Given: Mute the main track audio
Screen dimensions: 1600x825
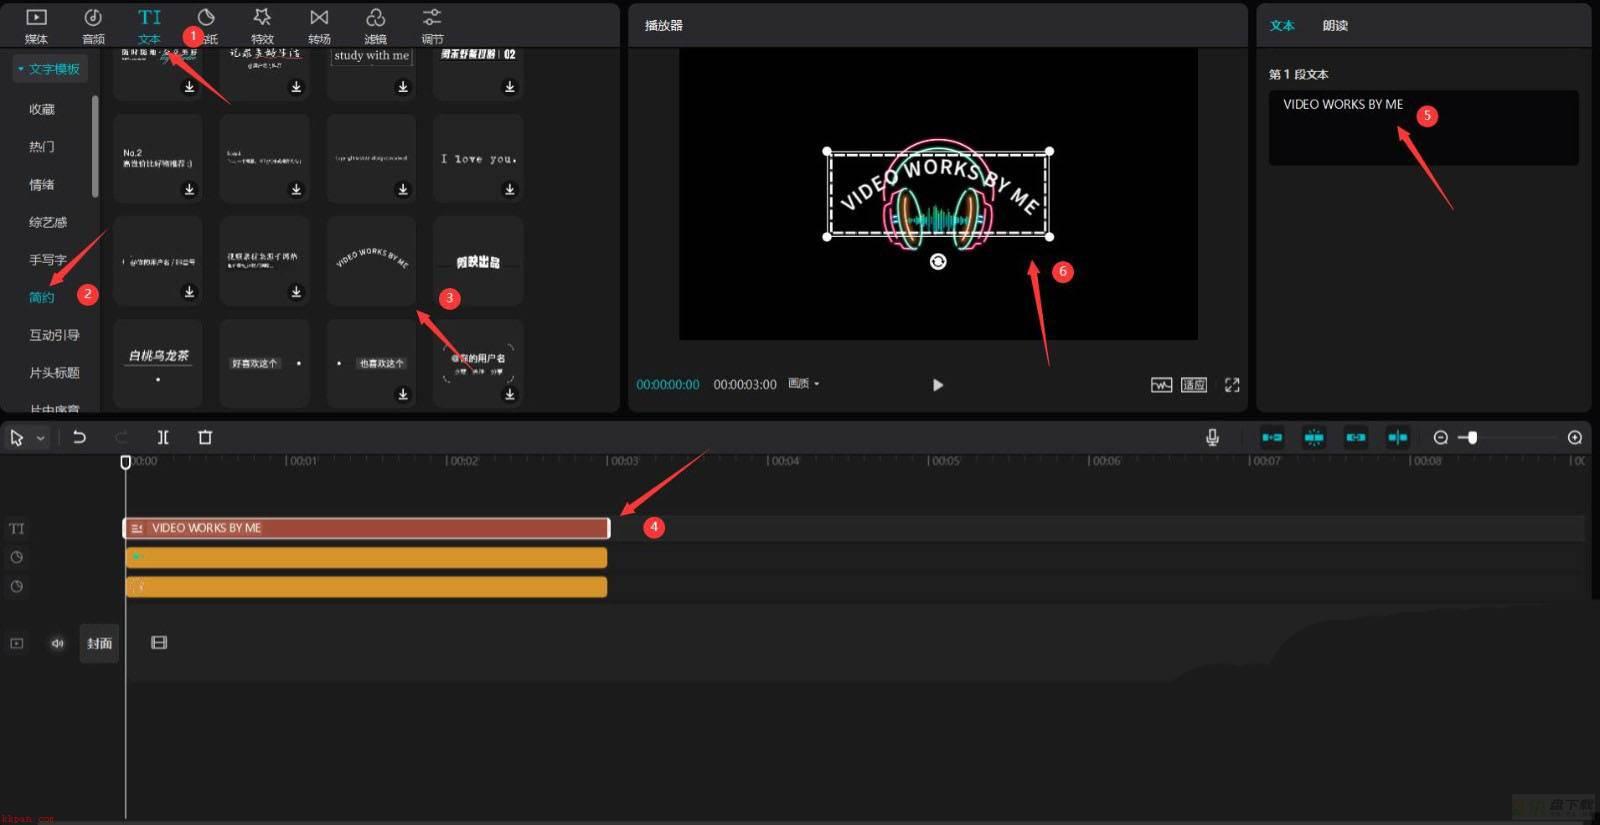Looking at the screenshot, I should pyautogui.click(x=57, y=643).
